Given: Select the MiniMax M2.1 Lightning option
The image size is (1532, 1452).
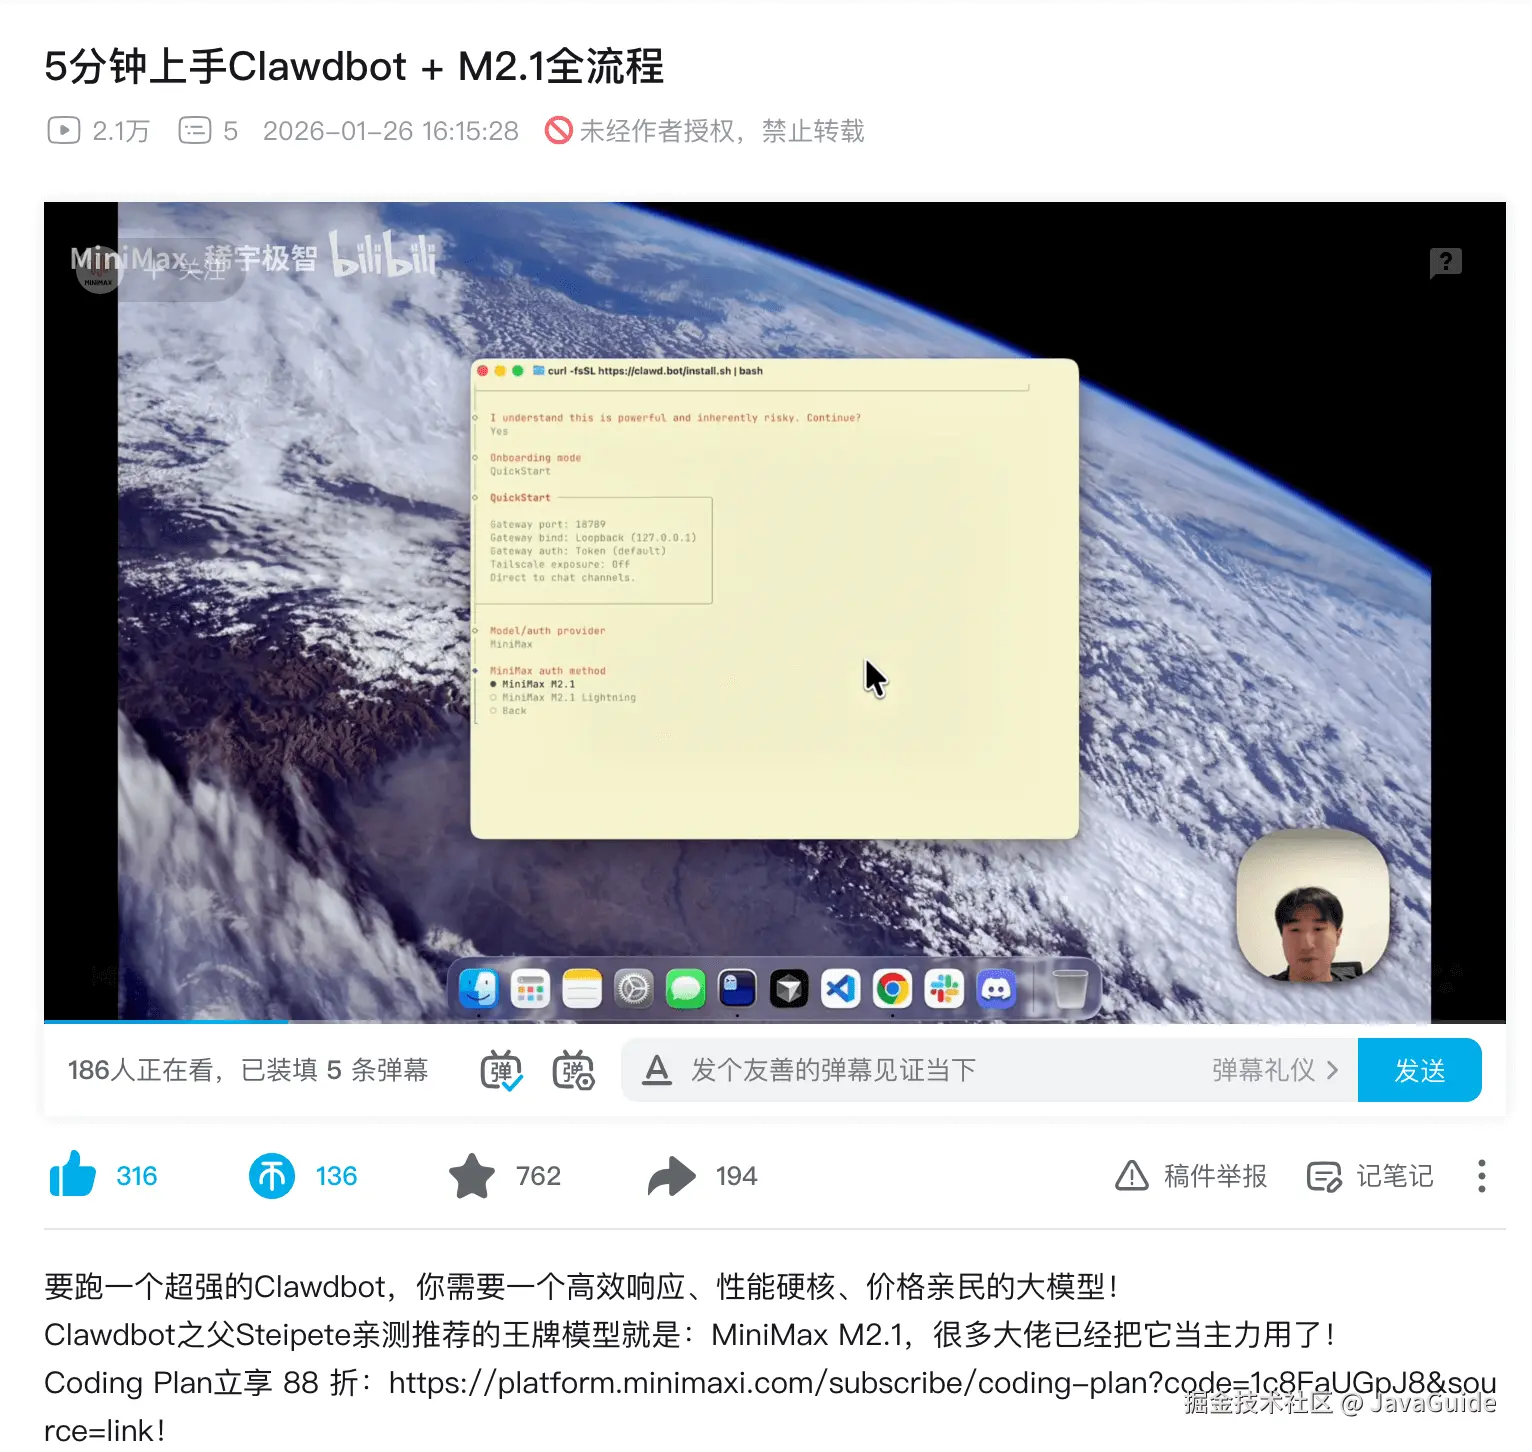Looking at the screenshot, I should (x=563, y=697).
